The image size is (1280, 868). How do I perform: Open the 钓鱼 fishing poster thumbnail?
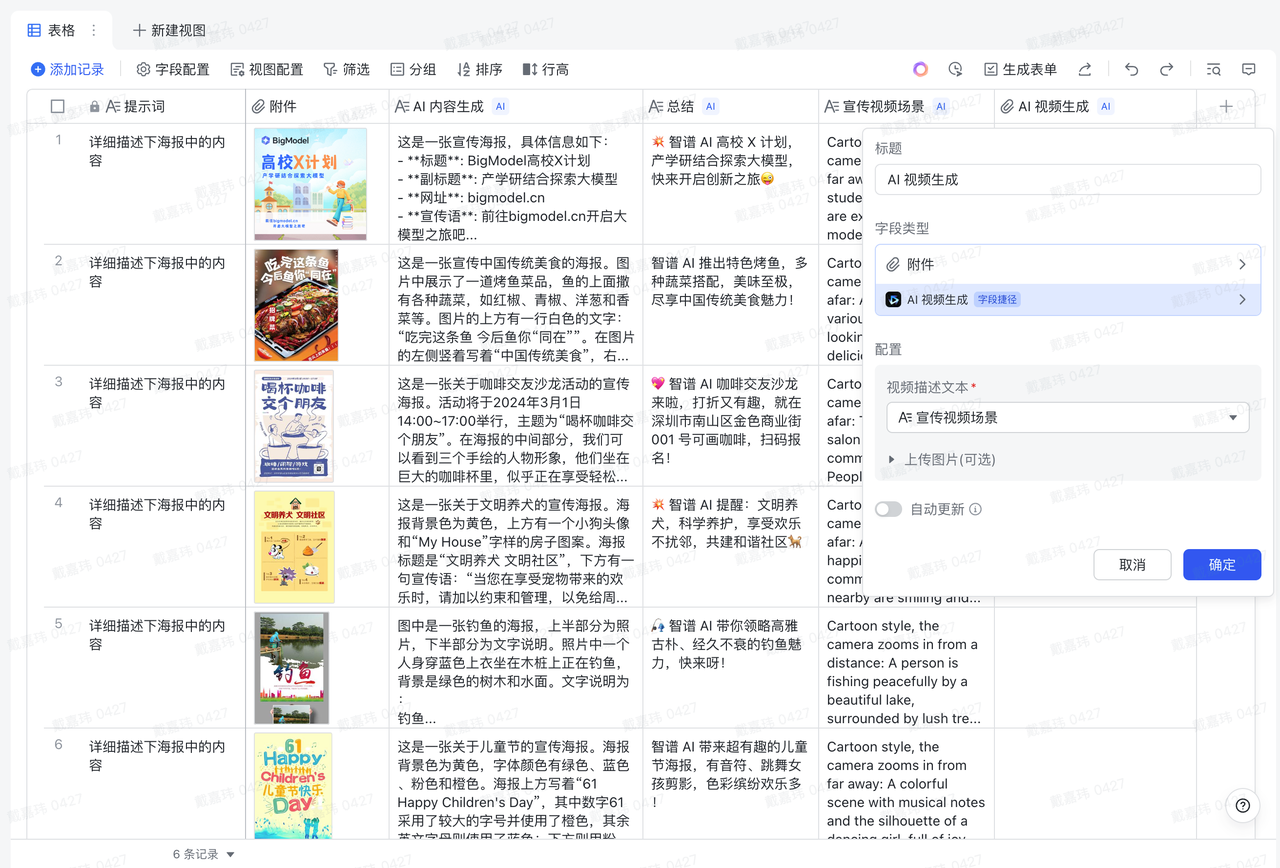point(291,668)
